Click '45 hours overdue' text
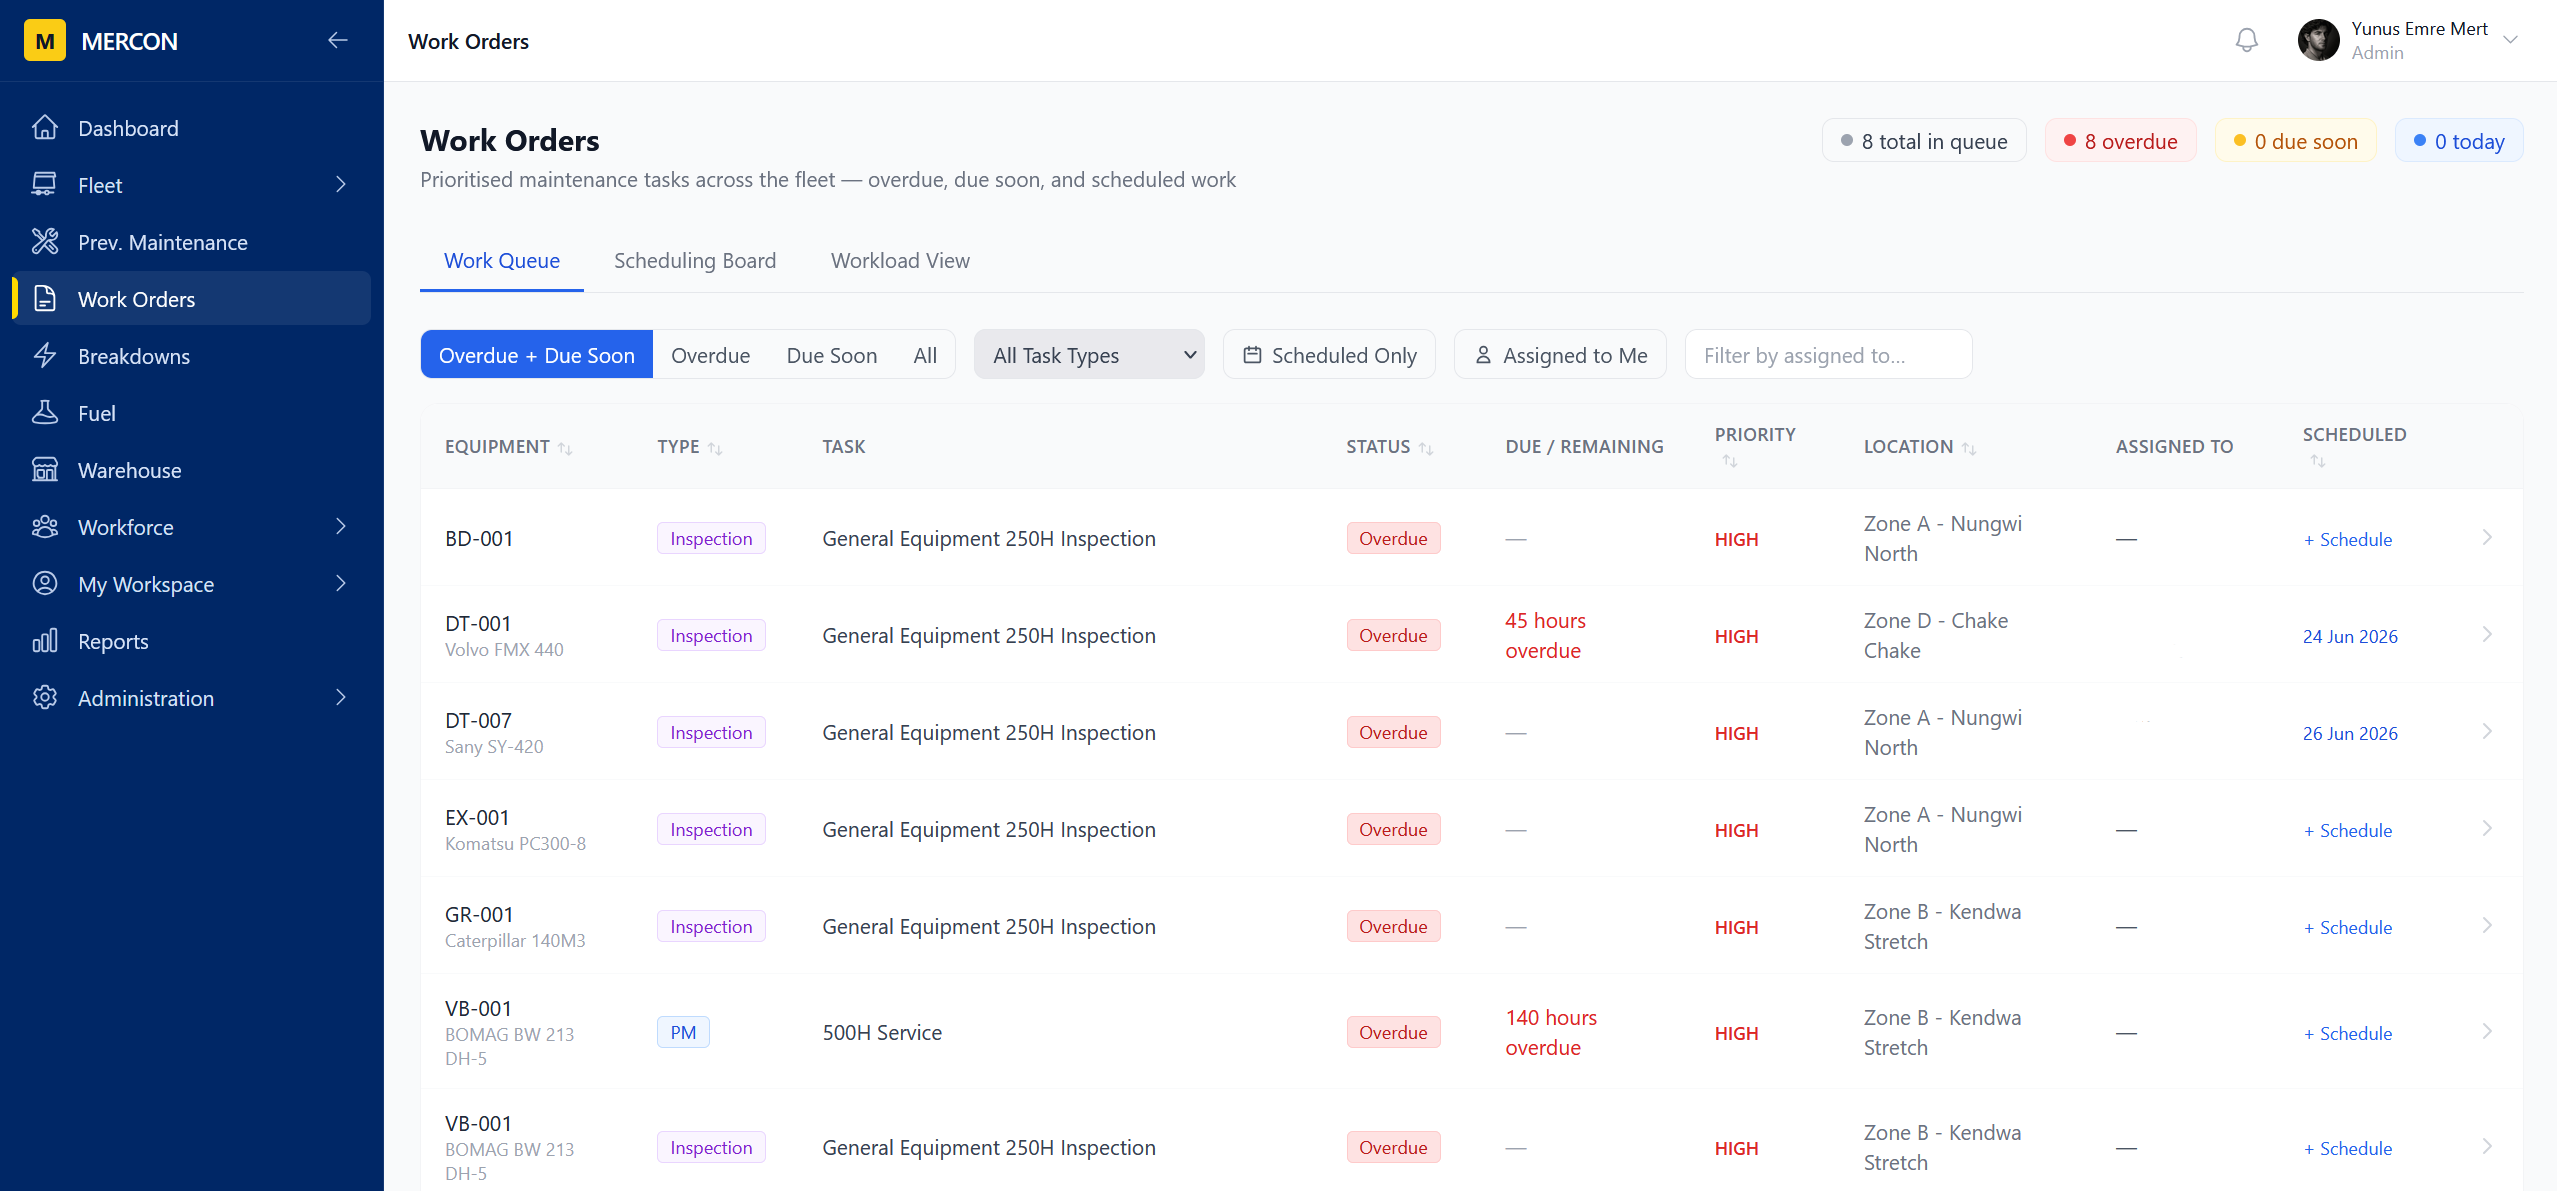 (x=1545, y=635)
